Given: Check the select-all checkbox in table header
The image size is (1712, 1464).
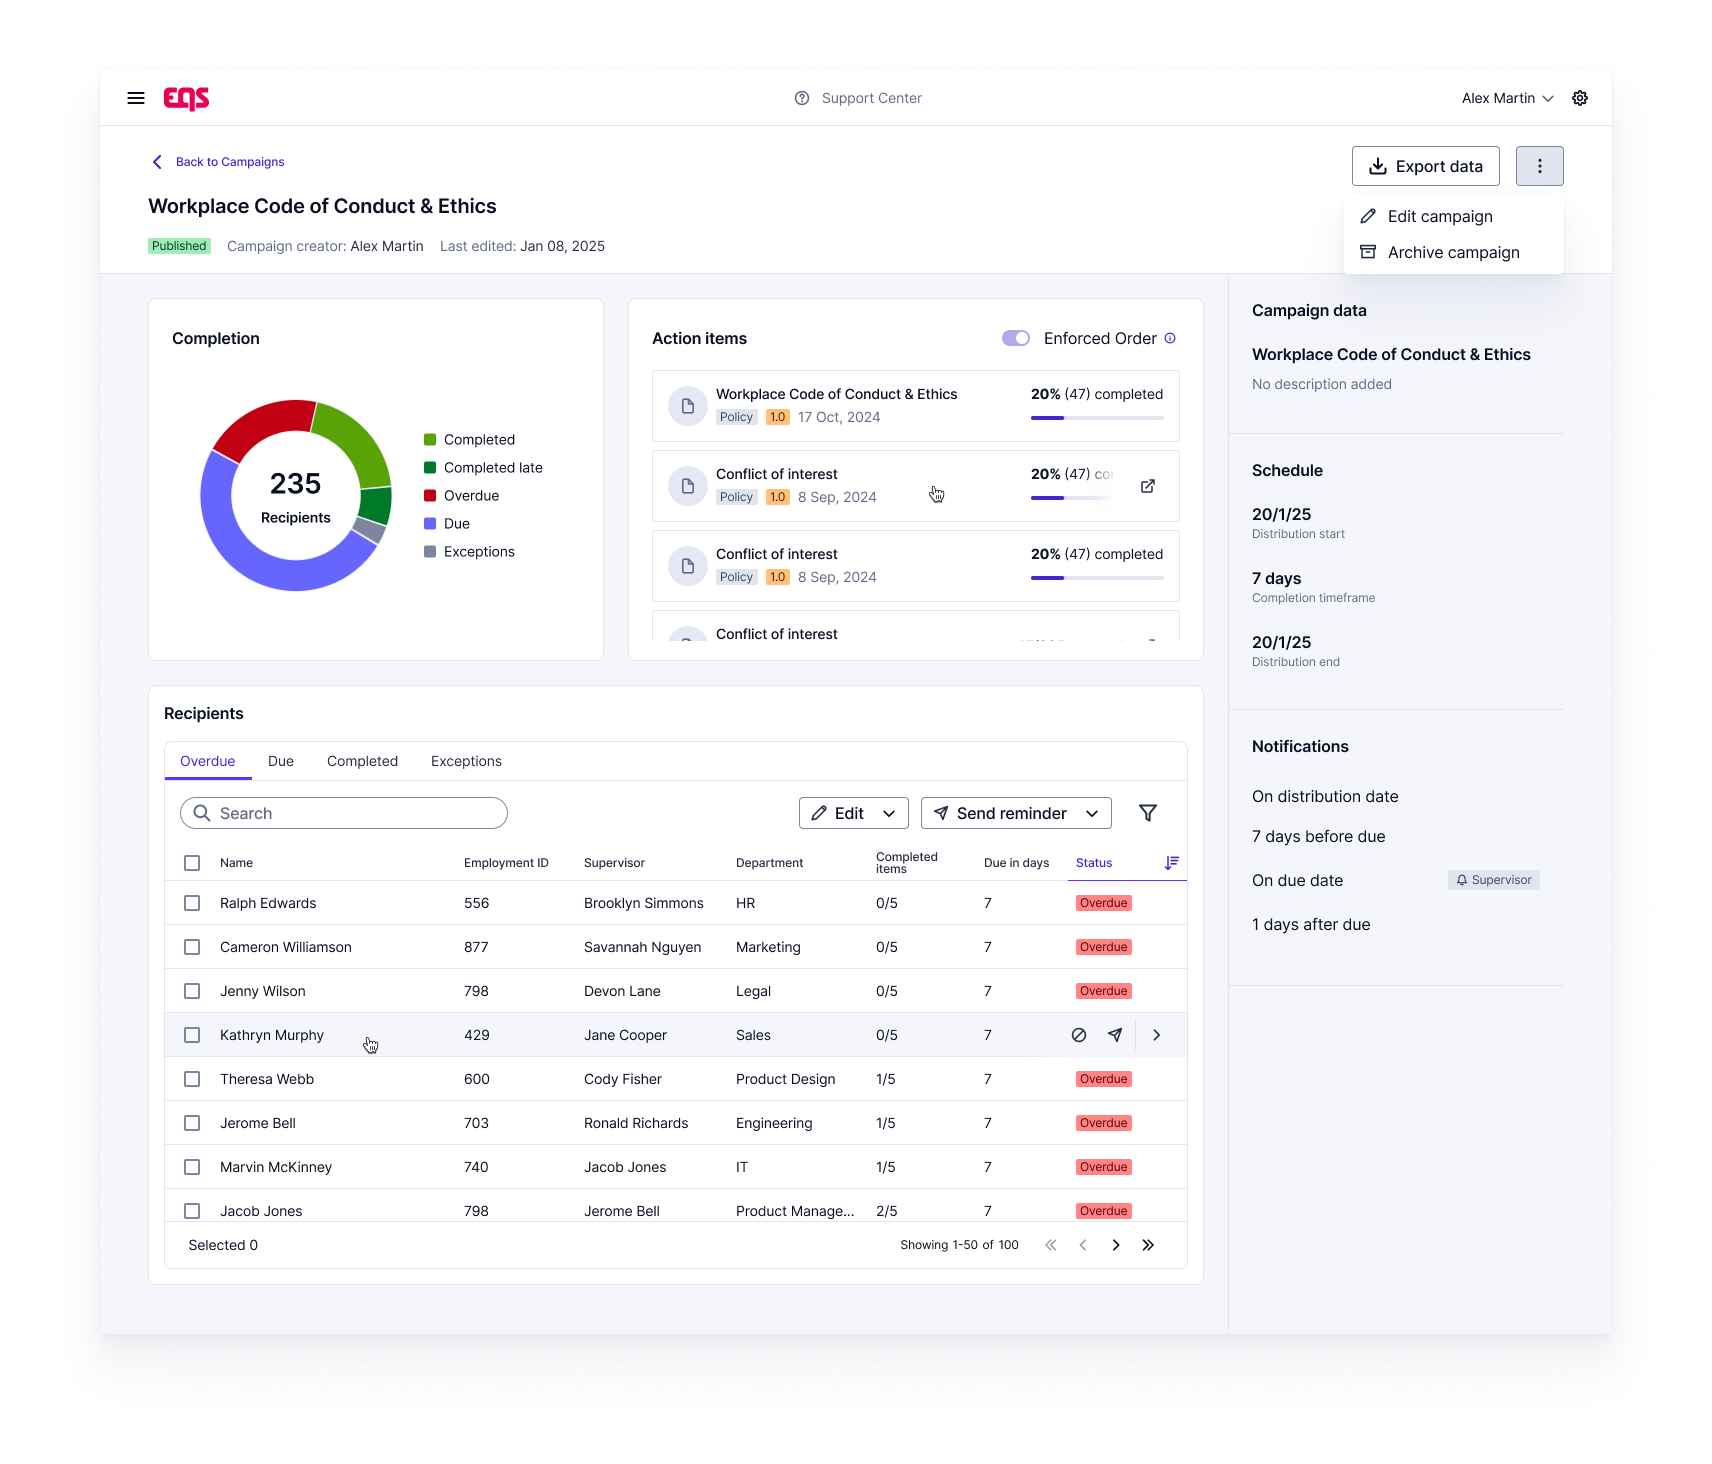Looking at the screenshot, I should [x=192, y=863].
